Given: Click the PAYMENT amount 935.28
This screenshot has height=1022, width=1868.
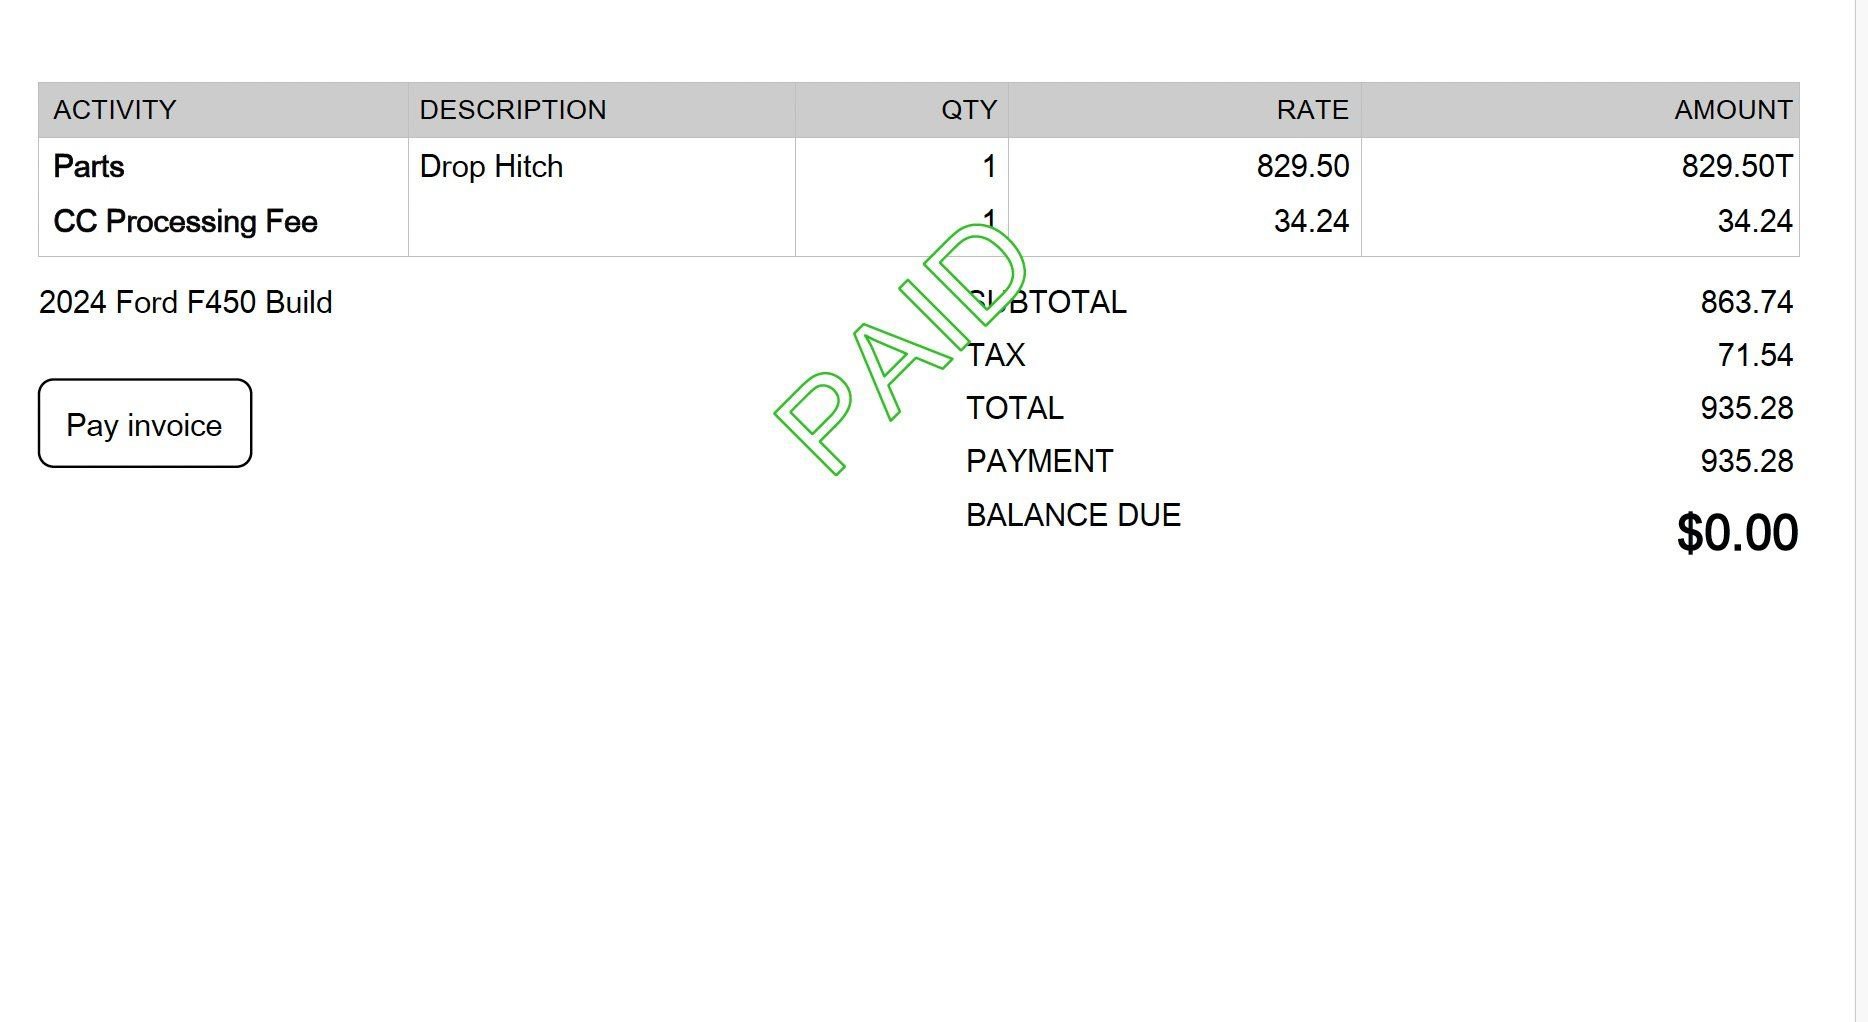Looking at the screenshot, I should 1747,461.
